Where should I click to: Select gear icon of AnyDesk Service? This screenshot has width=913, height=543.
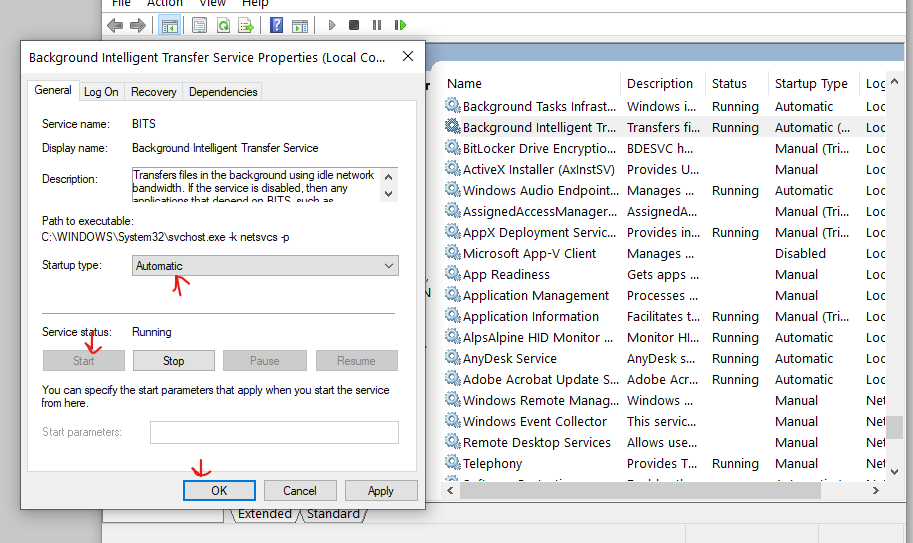[x=452, y=357]
